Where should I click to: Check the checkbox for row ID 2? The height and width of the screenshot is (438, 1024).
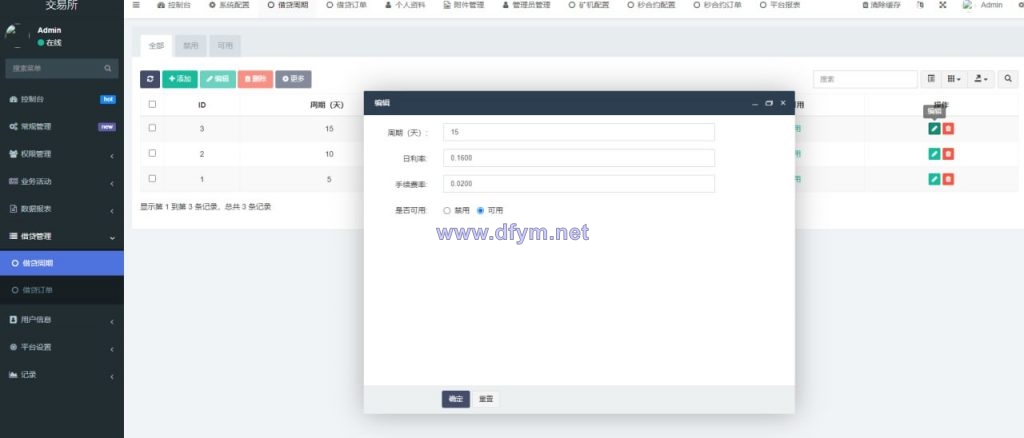[x=152, y=153]
